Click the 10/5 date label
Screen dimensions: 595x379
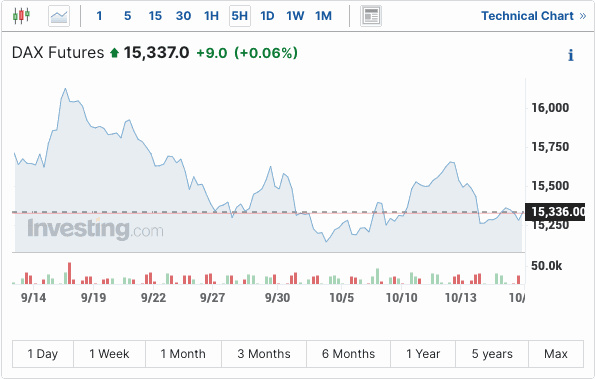pos(342,298)
